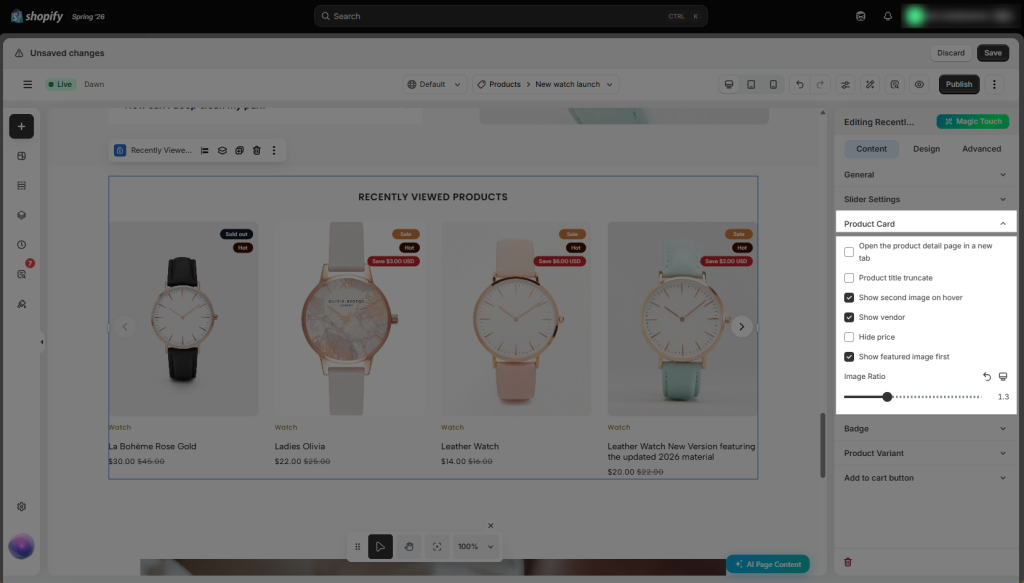This screenshot has height=583, width=1024.
Task: Uncheck Show vendor option
Action: 849,317
